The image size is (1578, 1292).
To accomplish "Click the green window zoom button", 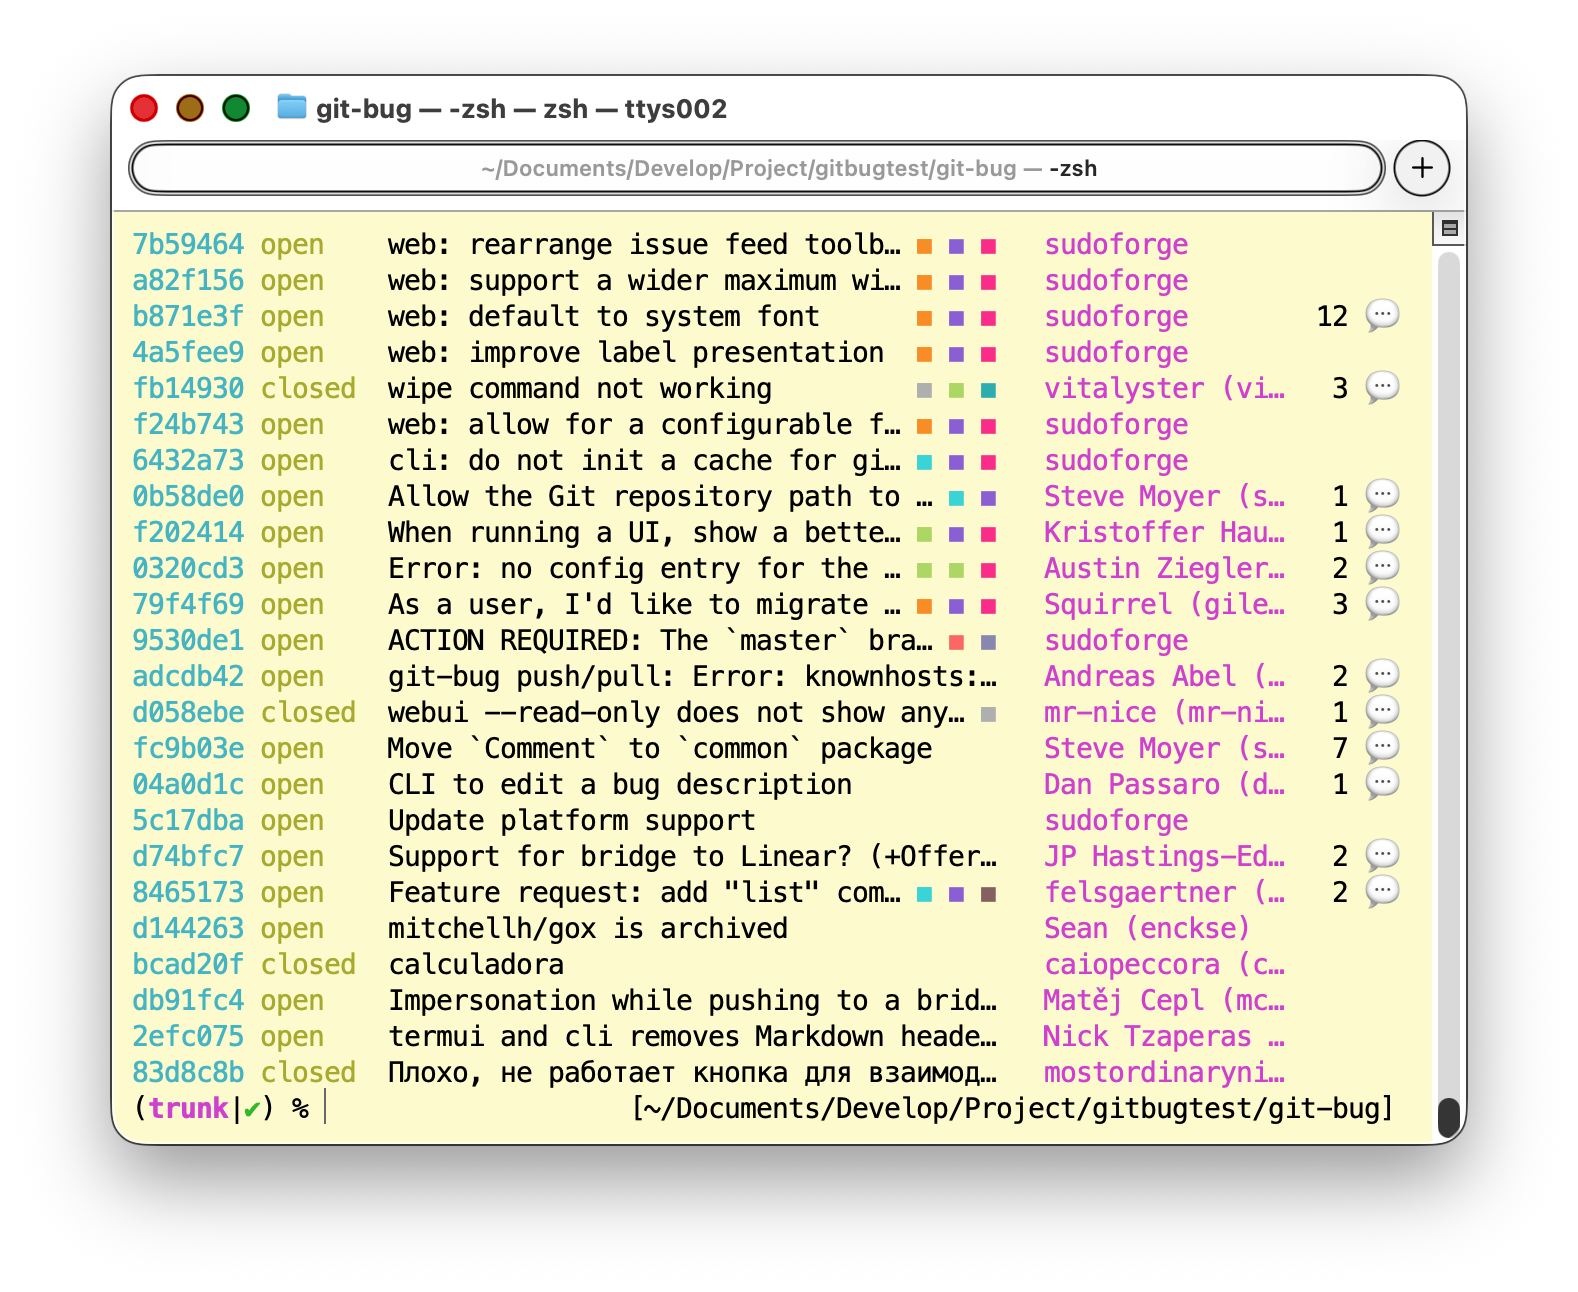I will (236, 108).
